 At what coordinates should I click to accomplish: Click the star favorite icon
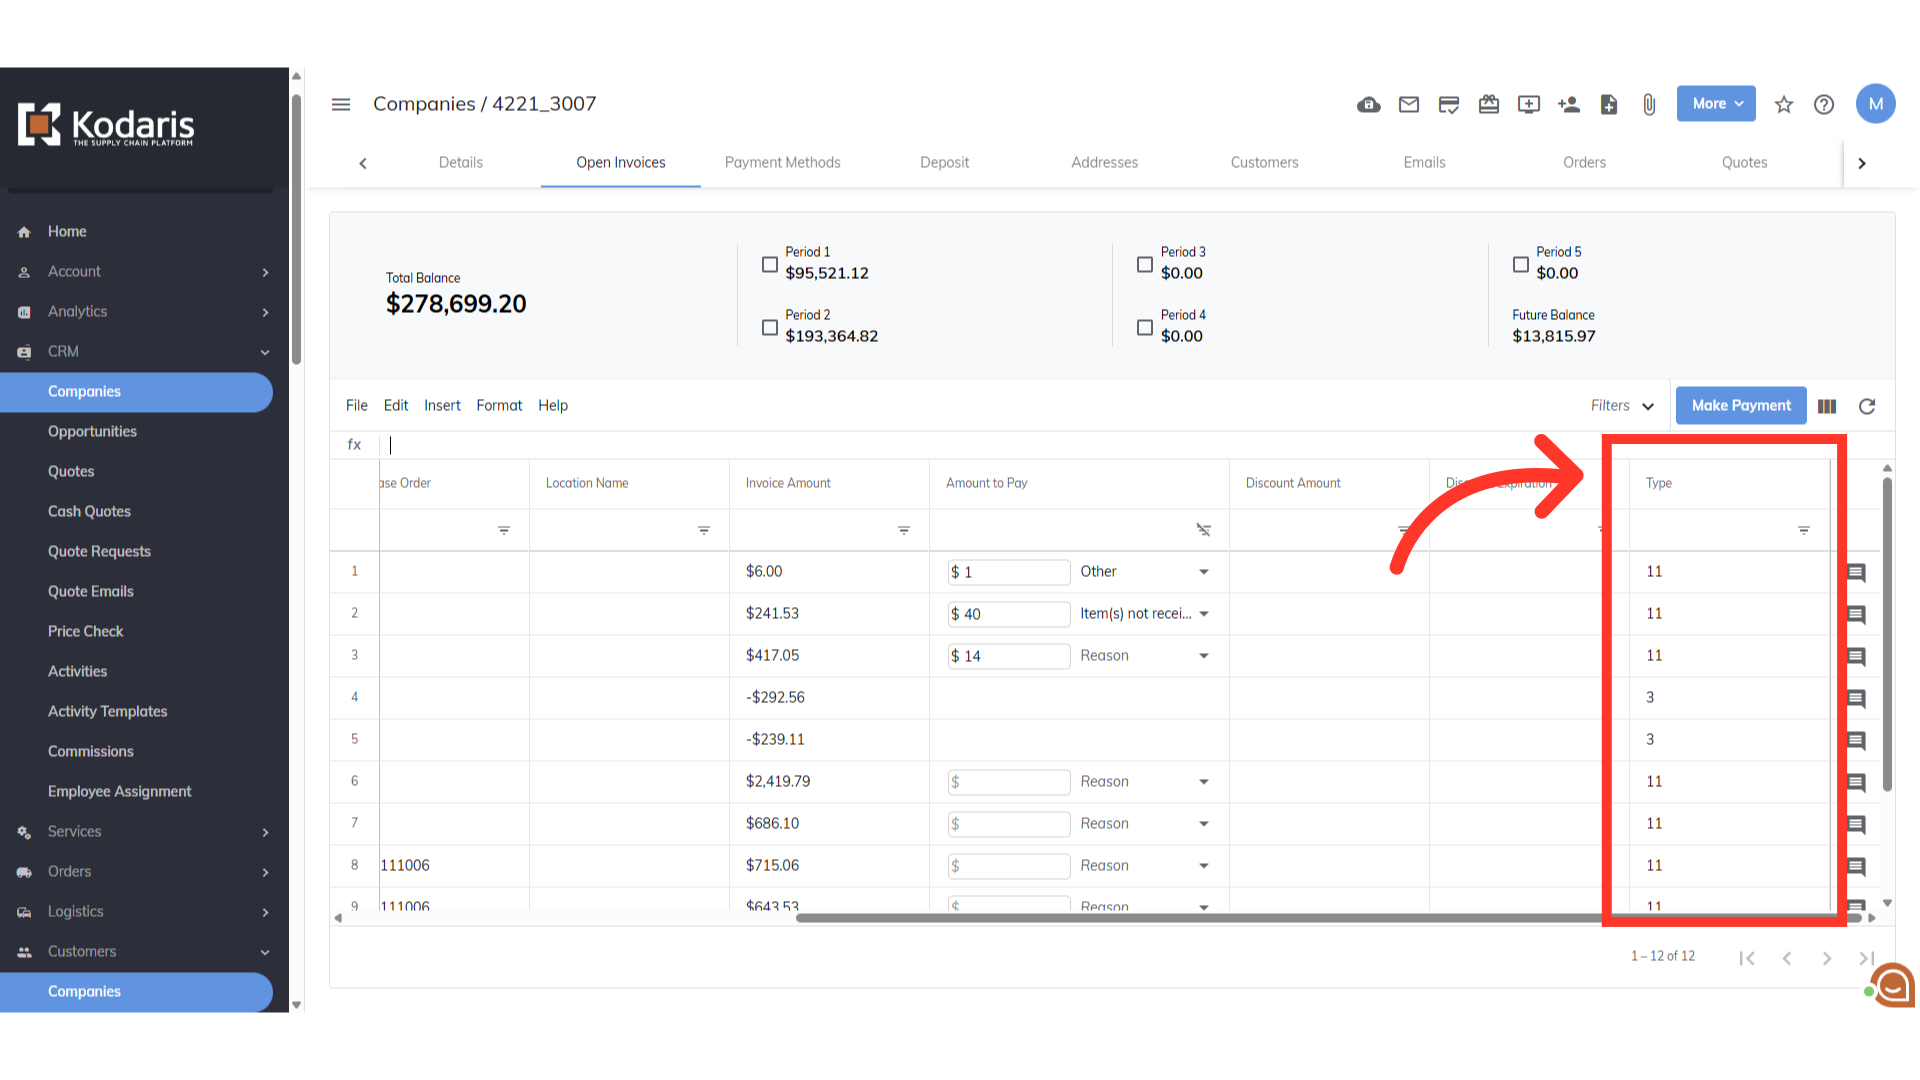click(1783, 104)
